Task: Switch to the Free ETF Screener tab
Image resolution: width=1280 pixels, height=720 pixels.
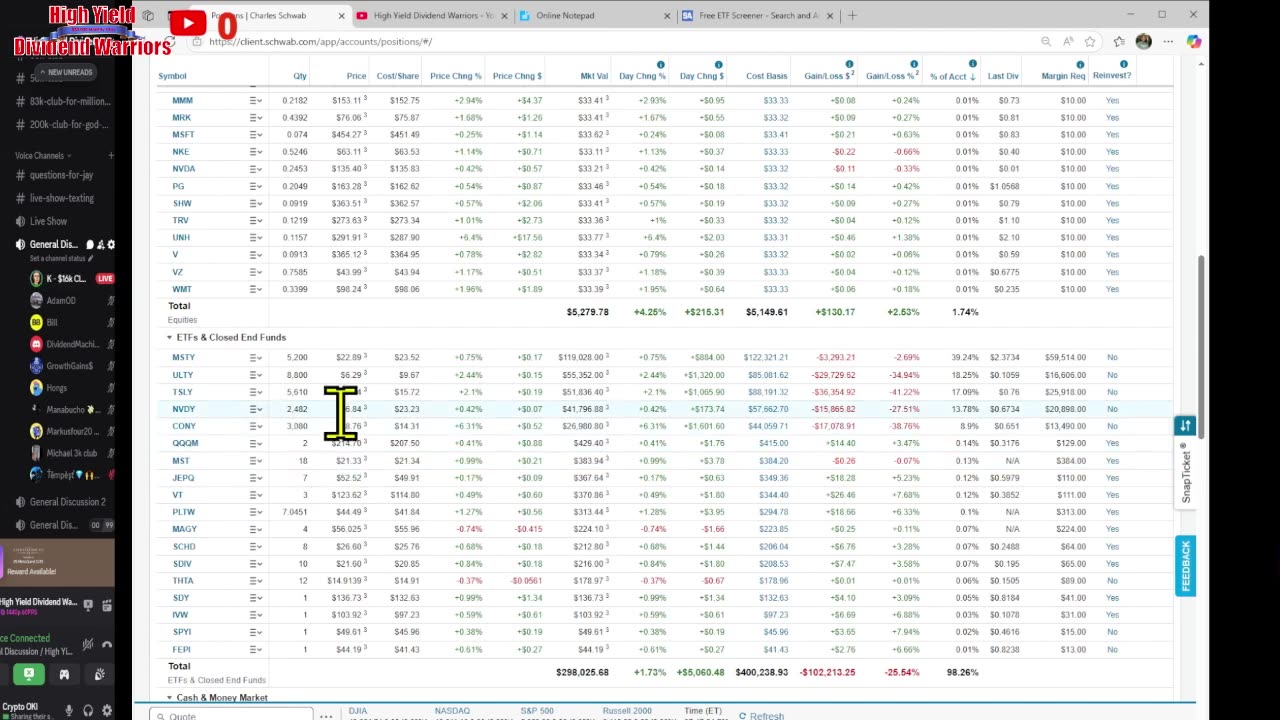Action: 758,16
